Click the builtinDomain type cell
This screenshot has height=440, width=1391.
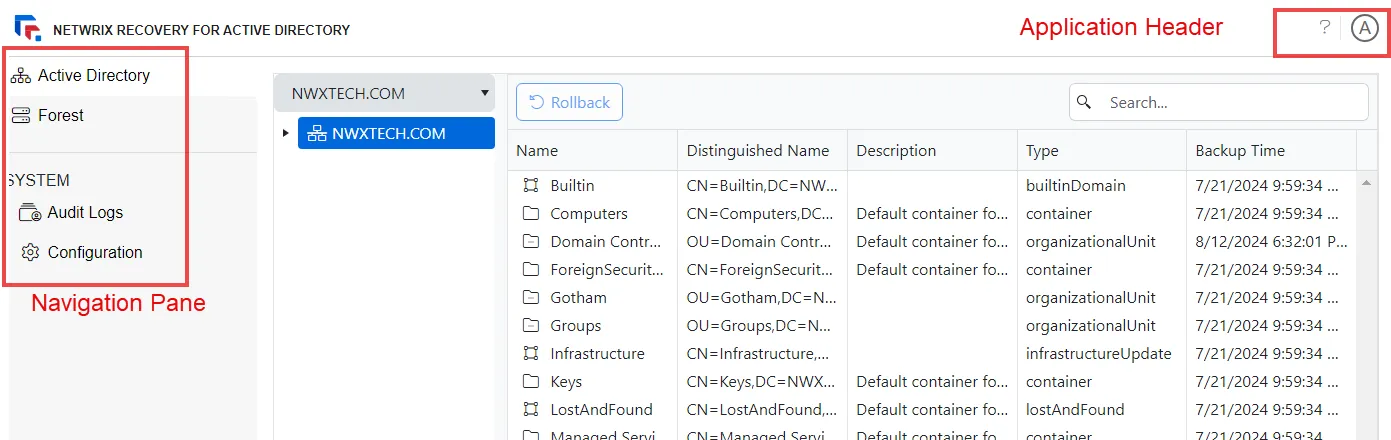click(1076, 185)
